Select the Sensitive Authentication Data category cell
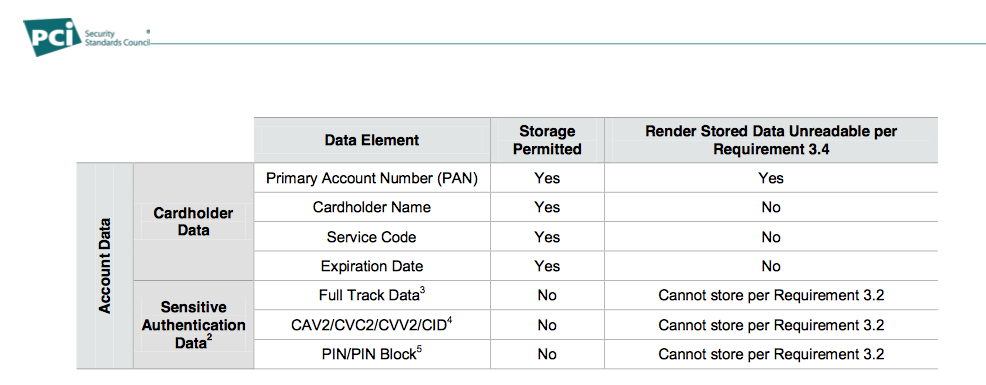The width and height of the screenshot is (986, 385). (194, 325)
